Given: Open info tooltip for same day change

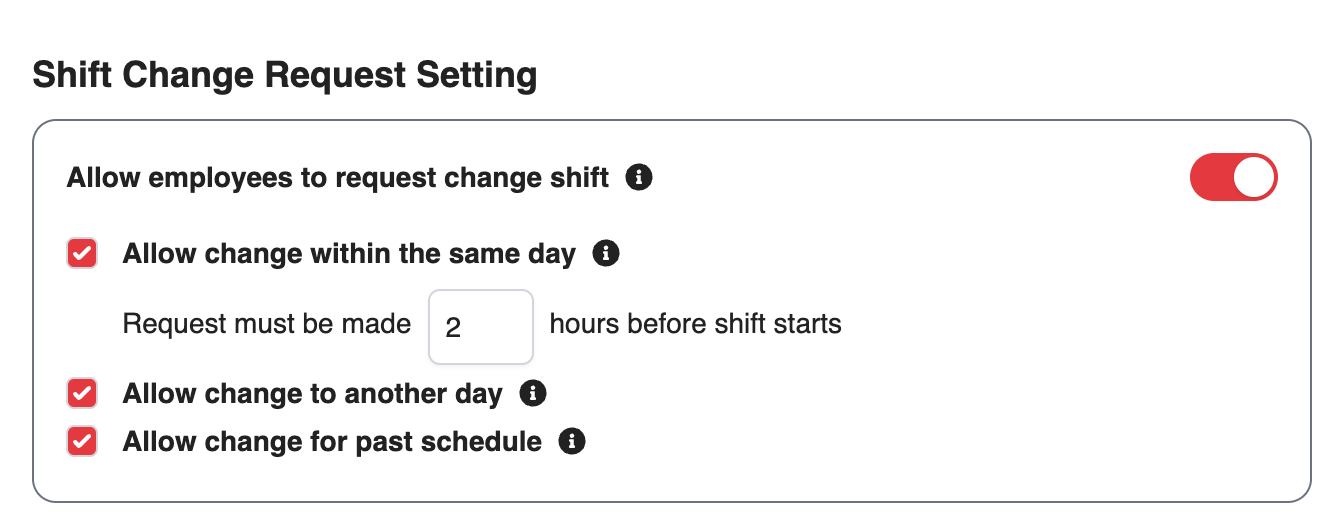Looking at the screenshot, I should [x=606, y=254].
